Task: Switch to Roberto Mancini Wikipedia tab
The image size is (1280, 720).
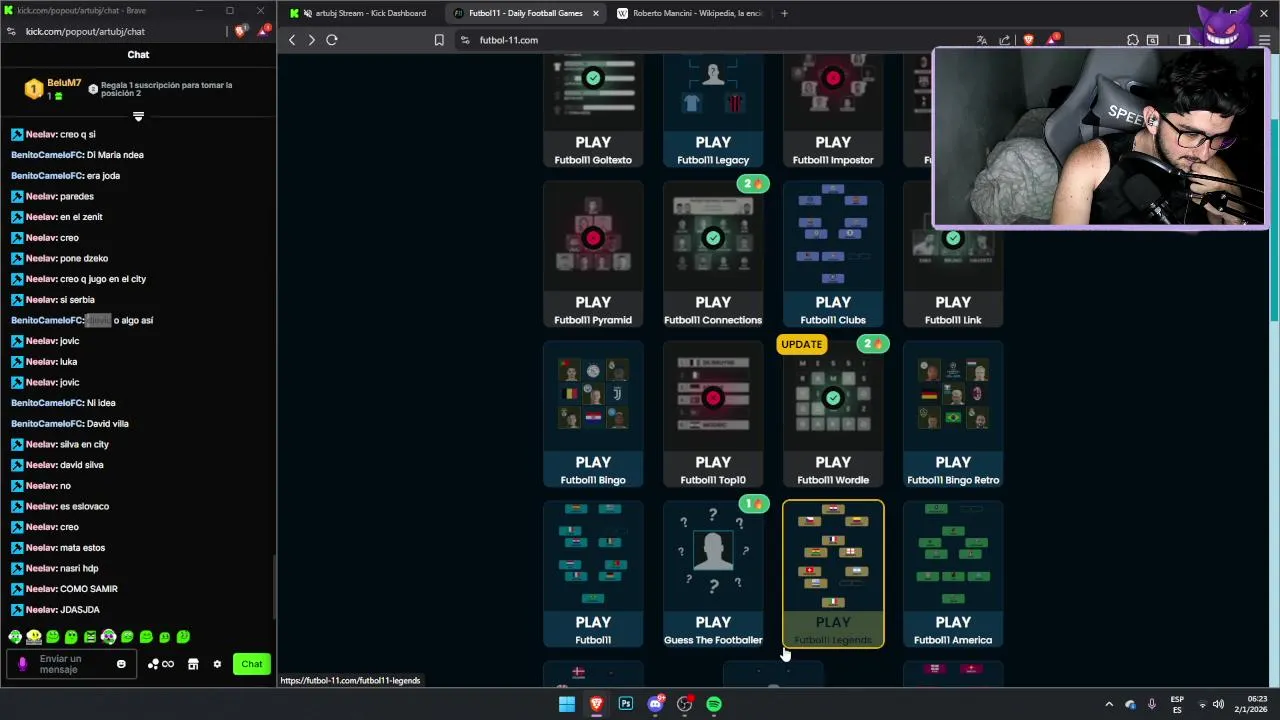Action: (690, 13)
